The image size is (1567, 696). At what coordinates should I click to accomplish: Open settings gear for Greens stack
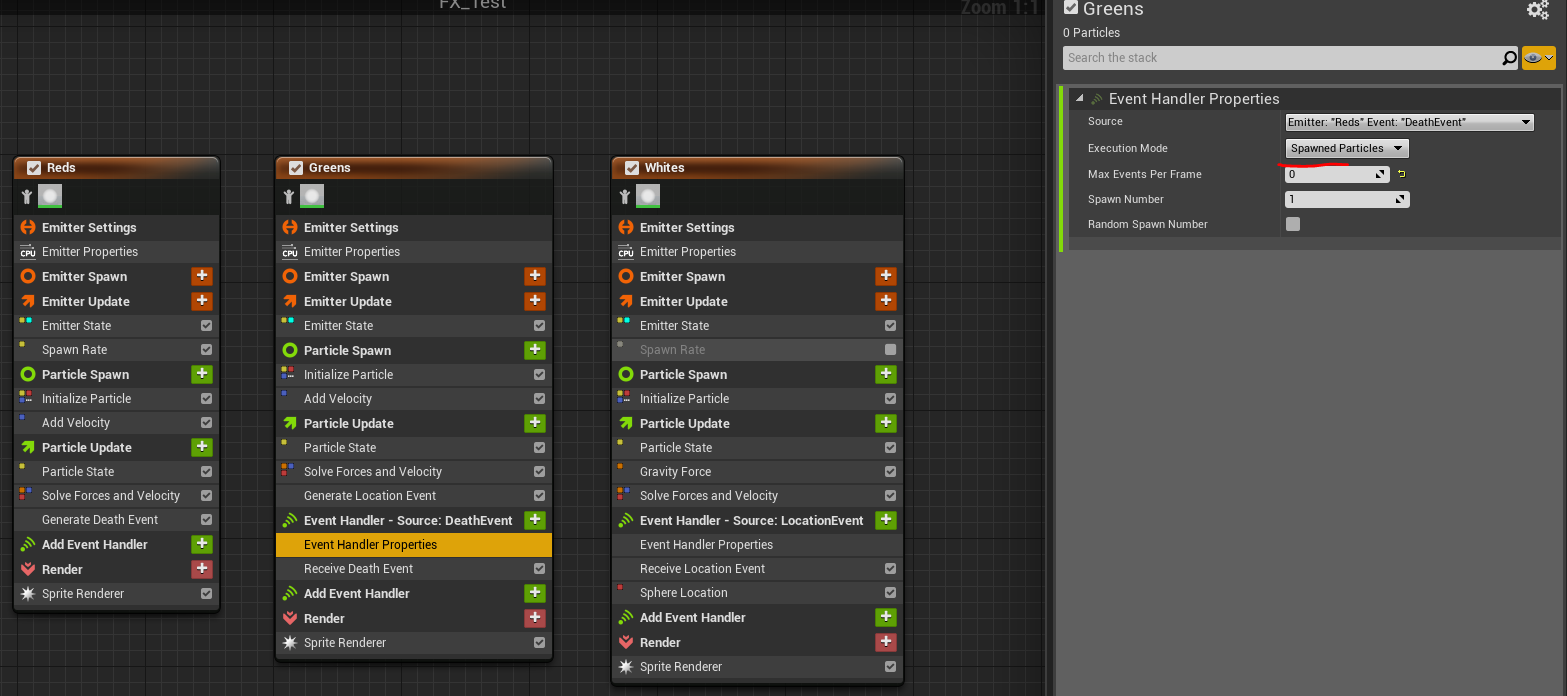(x=1537, y=10)
